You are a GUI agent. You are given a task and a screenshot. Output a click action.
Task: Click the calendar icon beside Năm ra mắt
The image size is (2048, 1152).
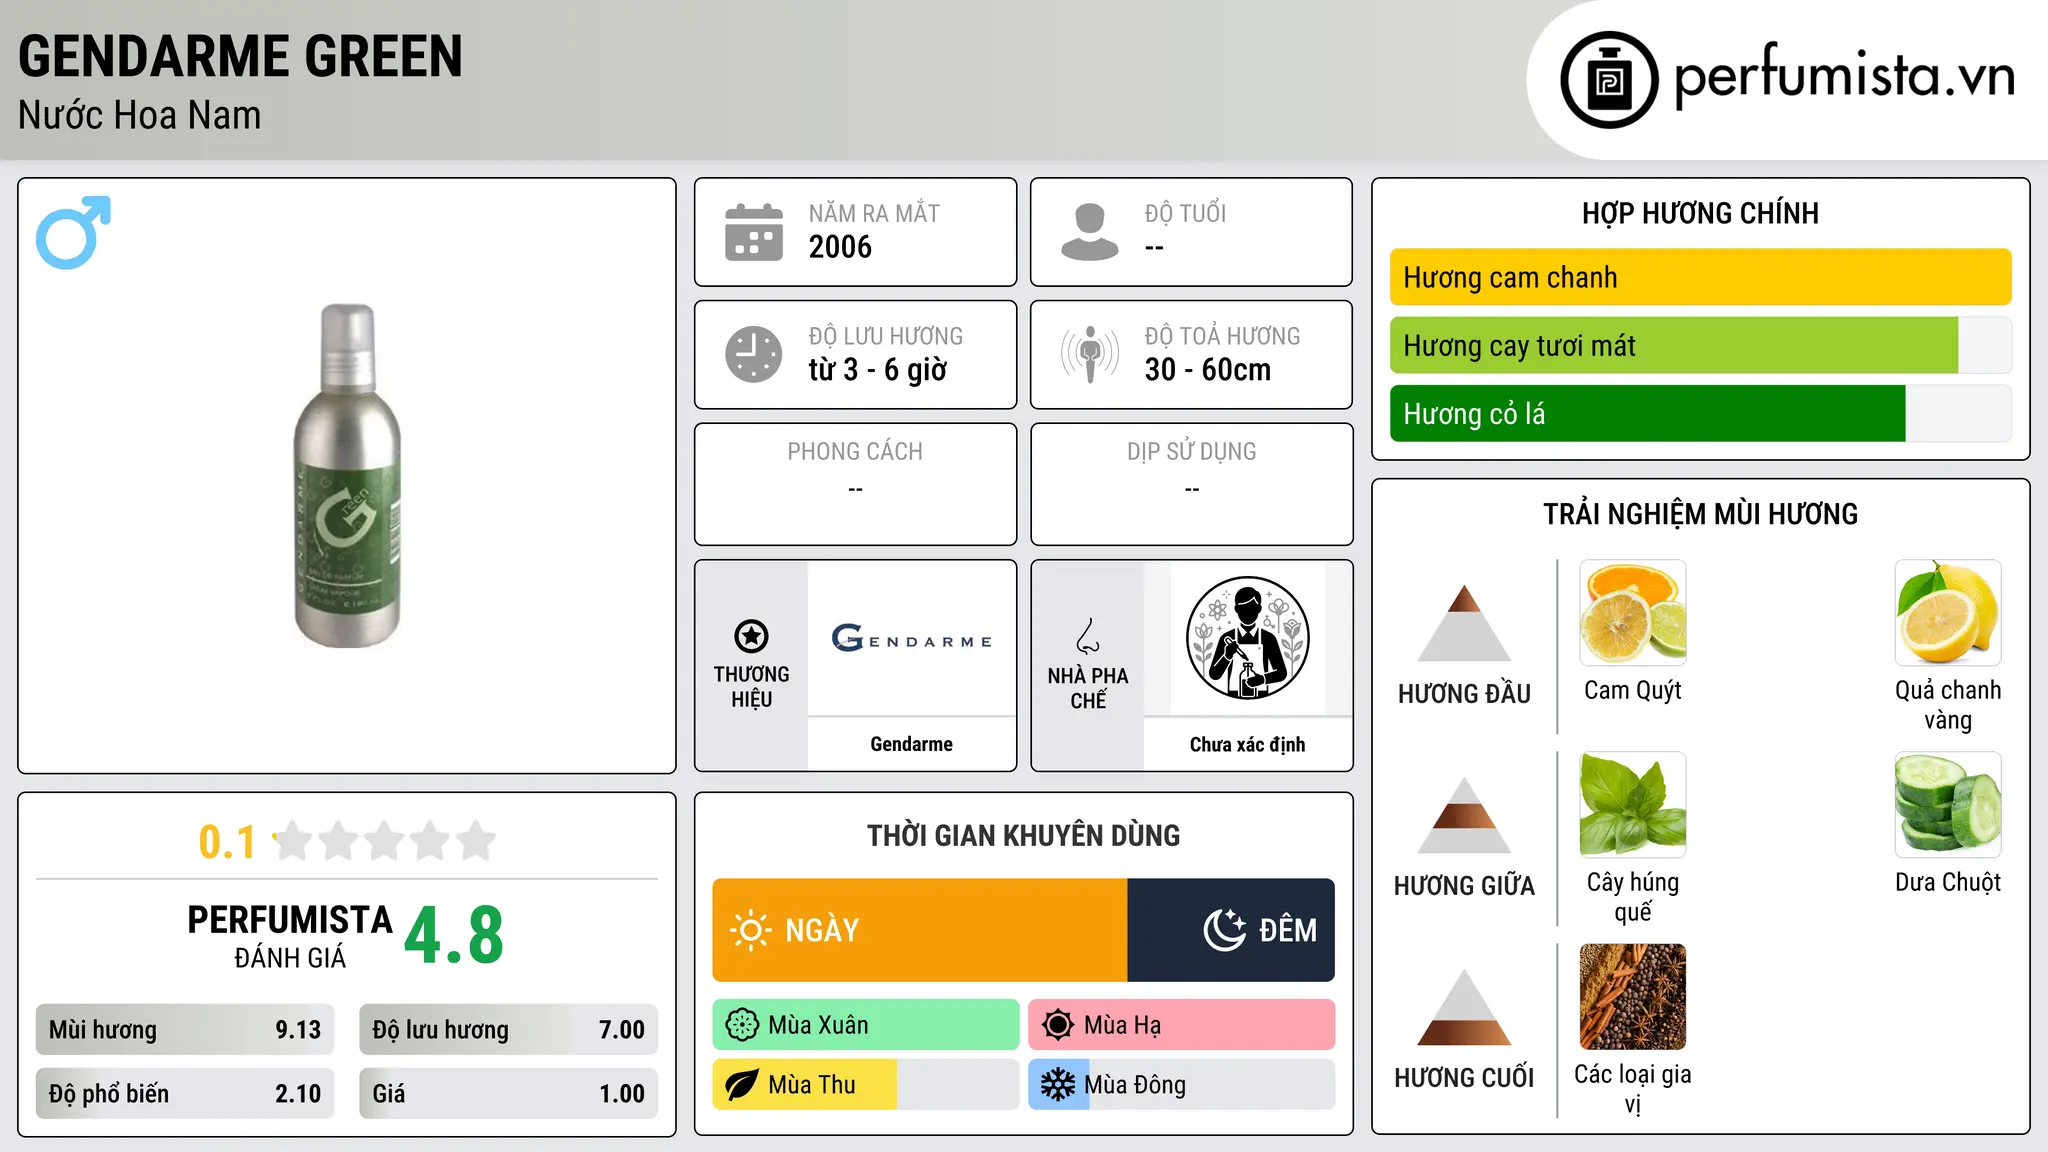[x=754, y=232]
